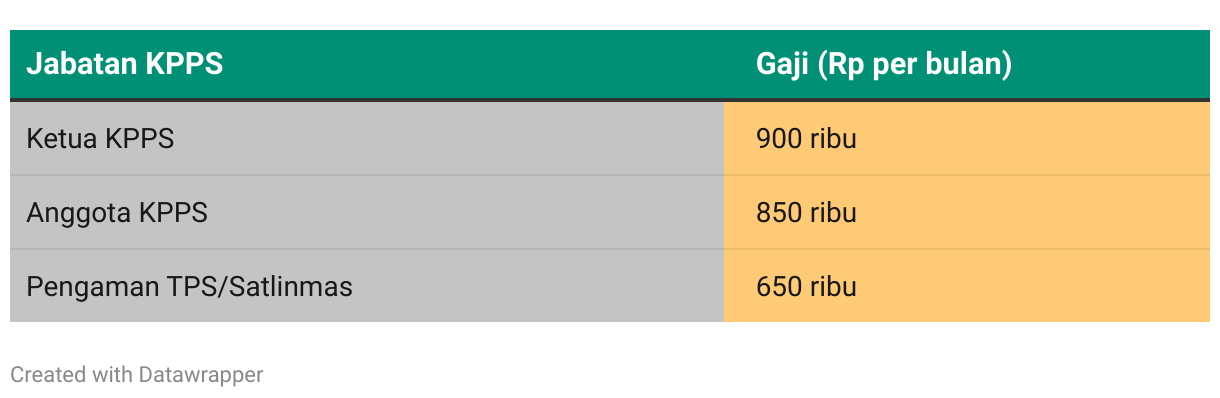Click the 900 ribu salary value

[806, 138]
